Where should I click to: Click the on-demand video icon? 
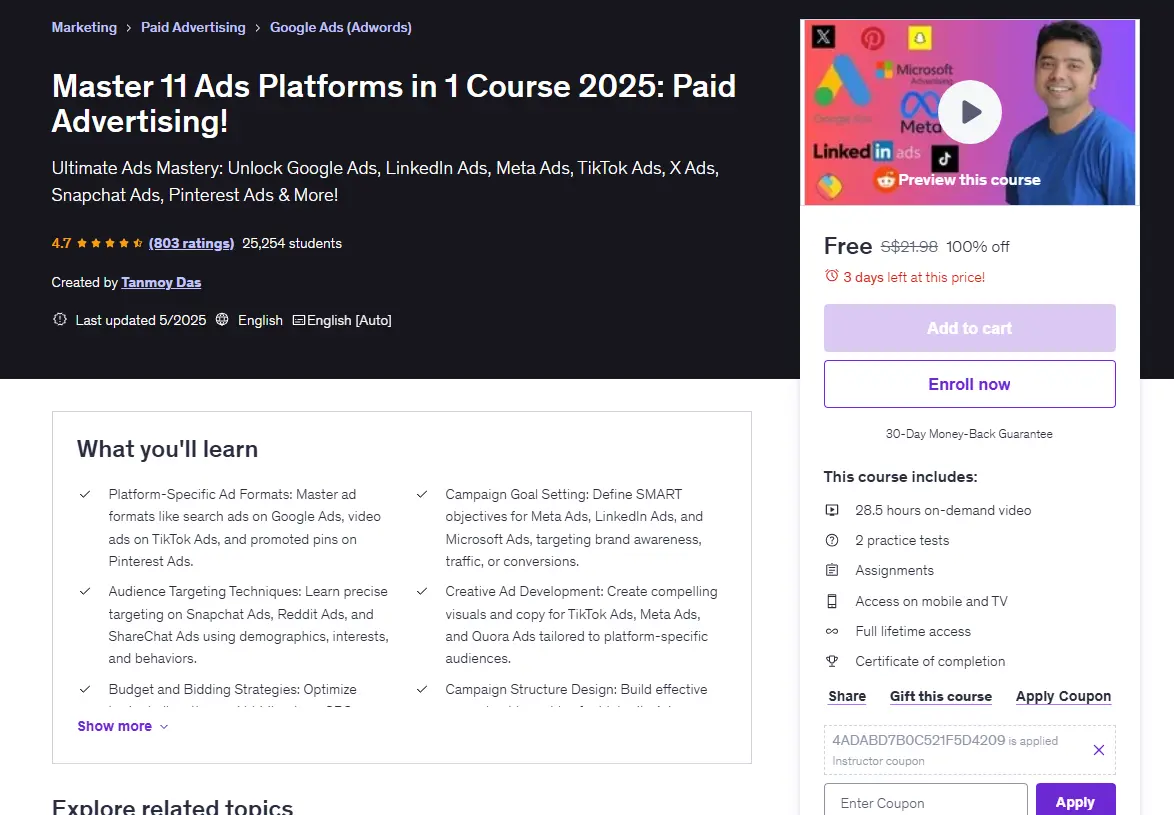pos(832,510)
